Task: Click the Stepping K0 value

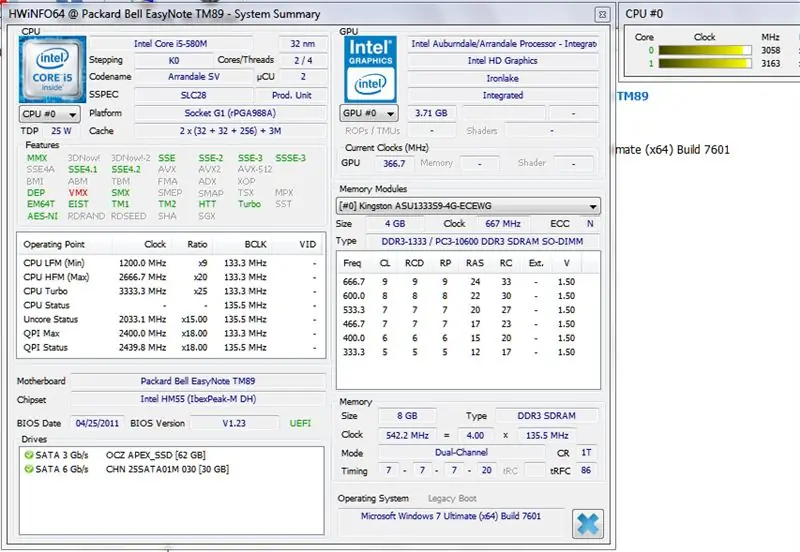Action: (x=174, y=60)
